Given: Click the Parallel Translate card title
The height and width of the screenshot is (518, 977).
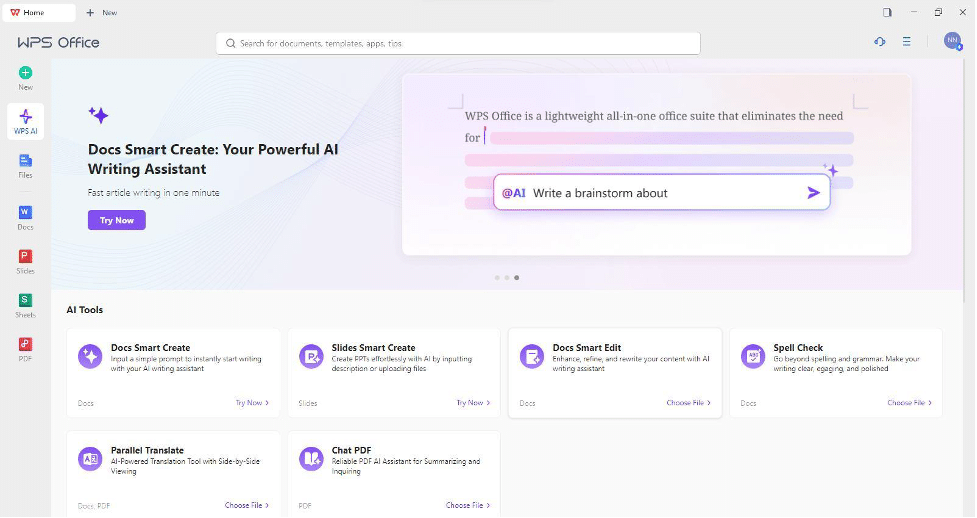Looking at the screenshot, I should [x=147, y=451].
